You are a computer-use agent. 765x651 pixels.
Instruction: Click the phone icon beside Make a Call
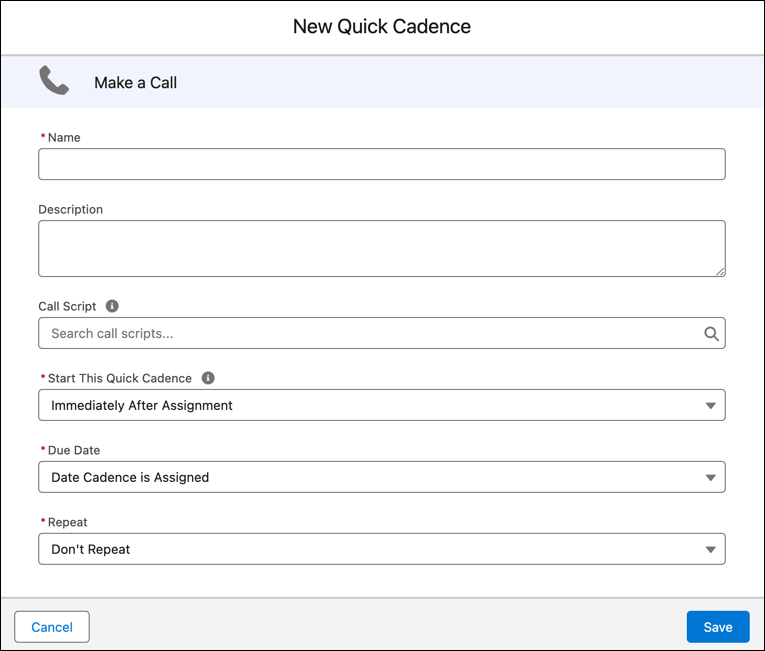point(54,81)
